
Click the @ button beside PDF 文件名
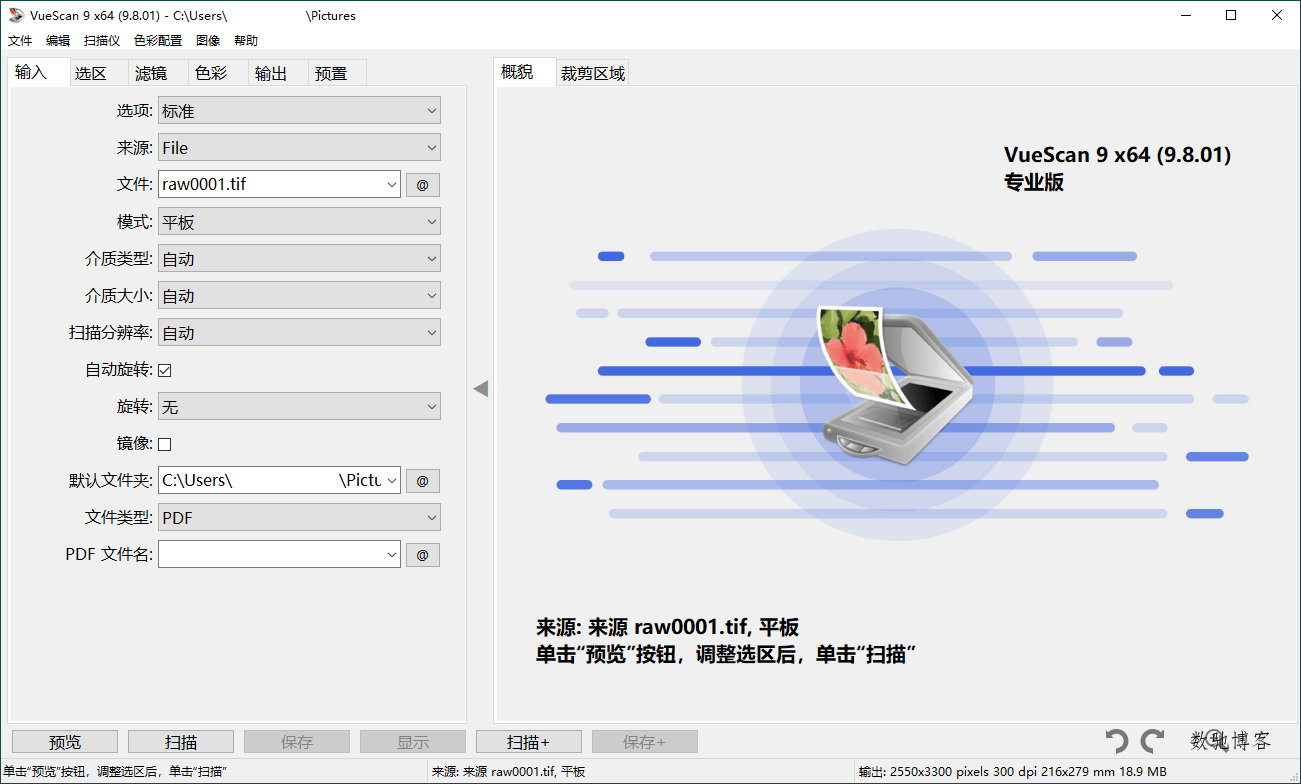coord(422,555)
